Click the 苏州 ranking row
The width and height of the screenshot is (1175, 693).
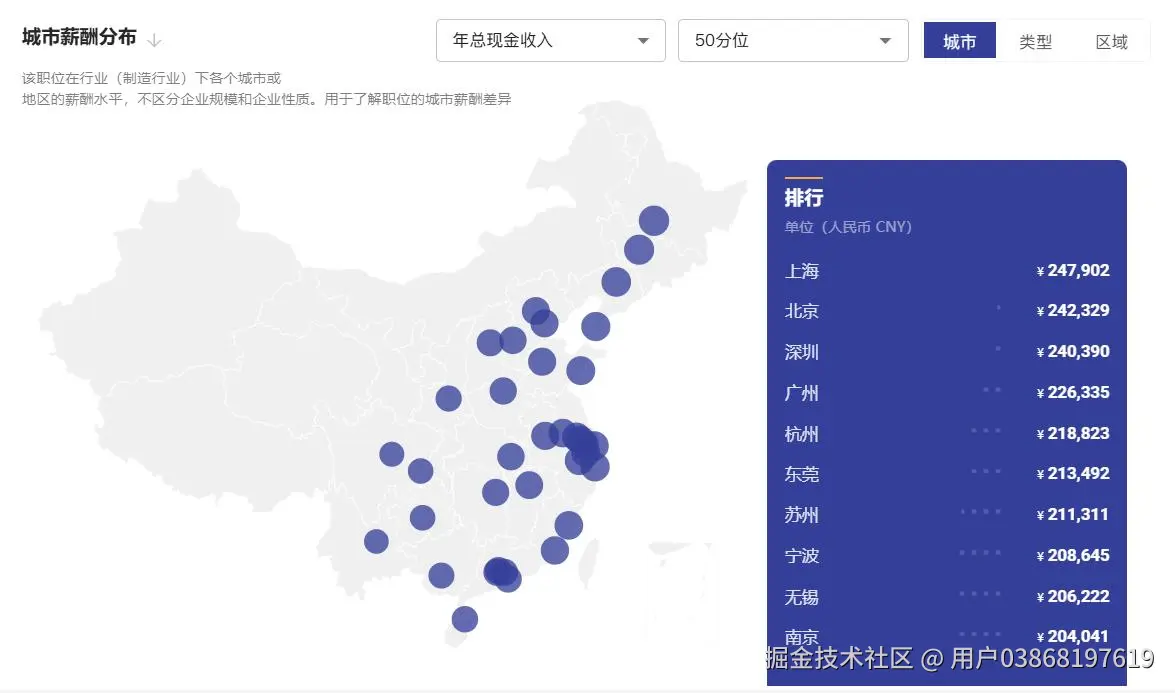tap(946, 515)
